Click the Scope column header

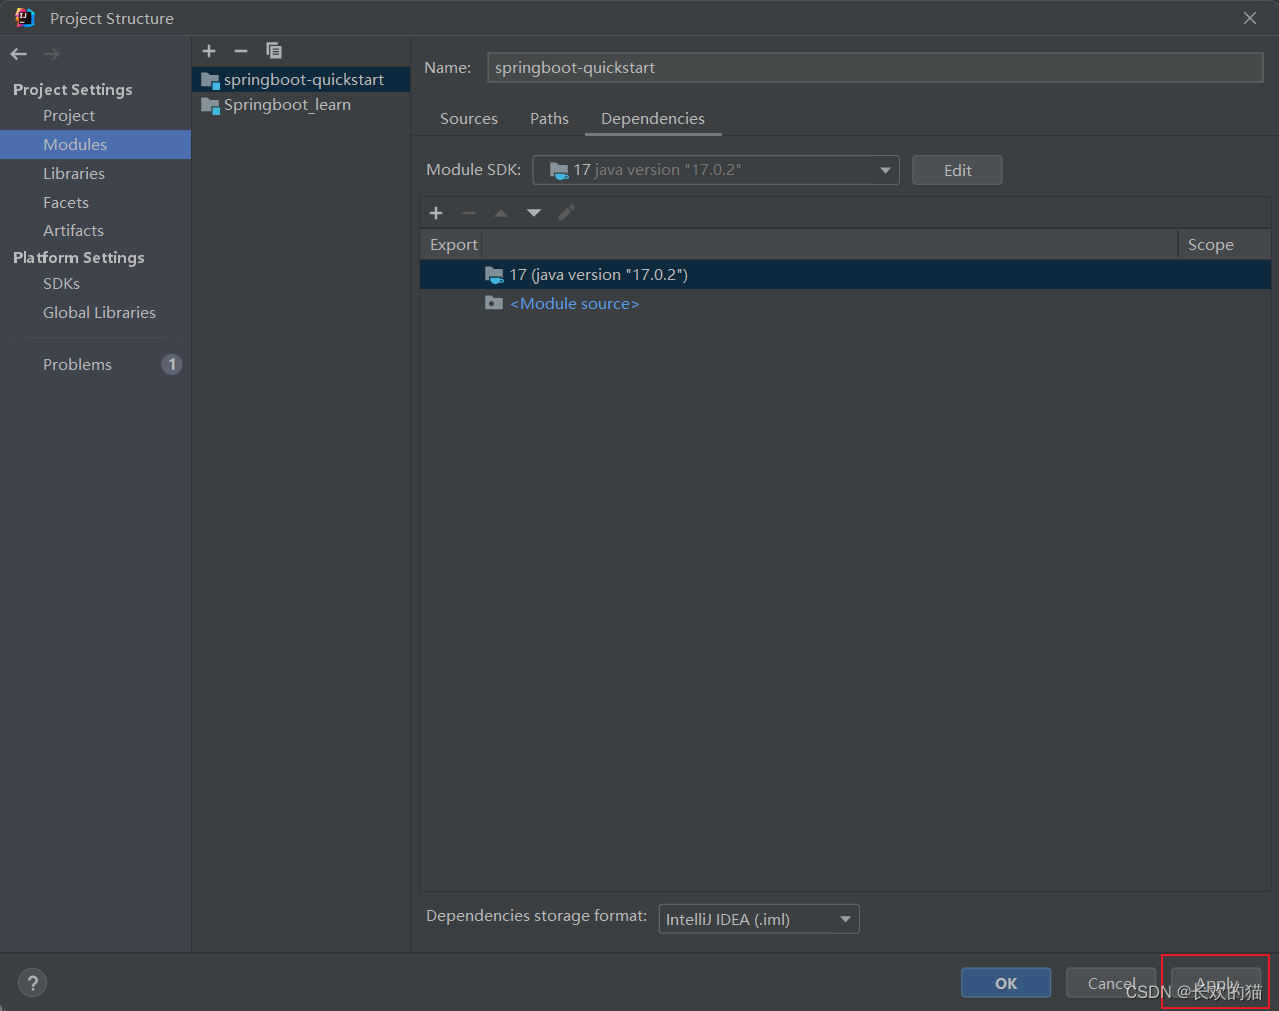pyautogui.click(x=1224, y=245)
